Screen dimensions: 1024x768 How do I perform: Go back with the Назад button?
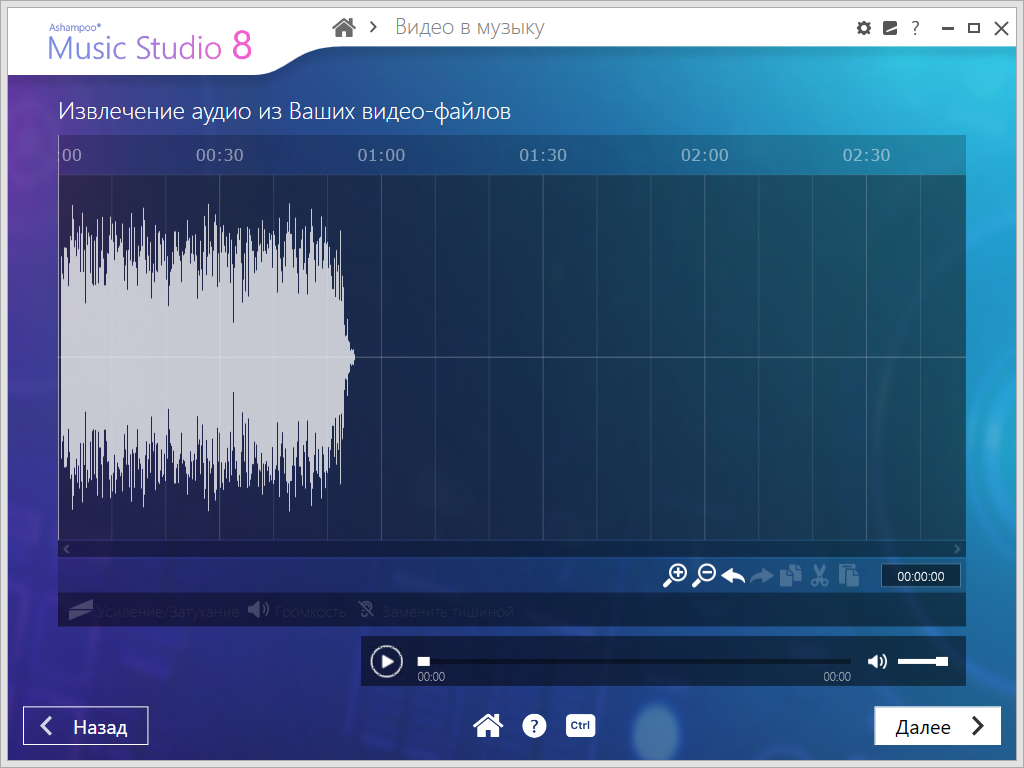click(86, 726)
